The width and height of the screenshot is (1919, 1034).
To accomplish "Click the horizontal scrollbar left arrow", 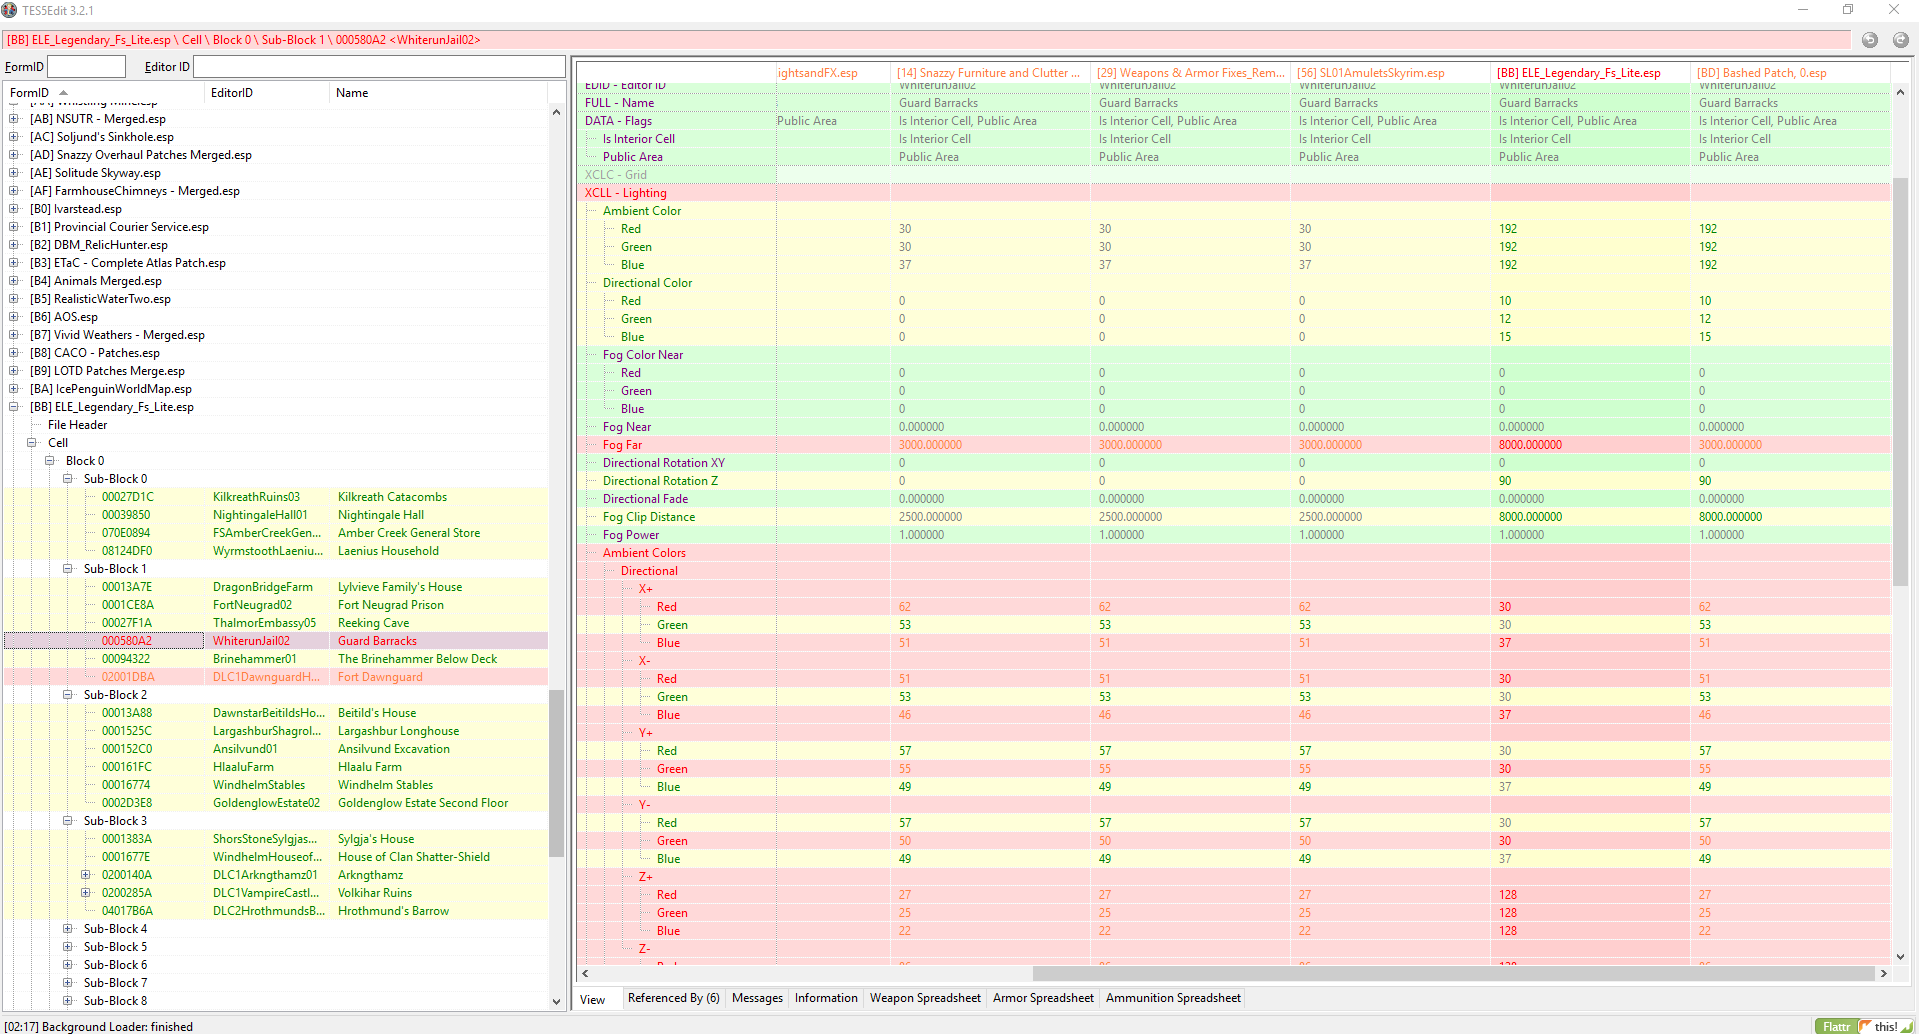I will tap(585, 973).
